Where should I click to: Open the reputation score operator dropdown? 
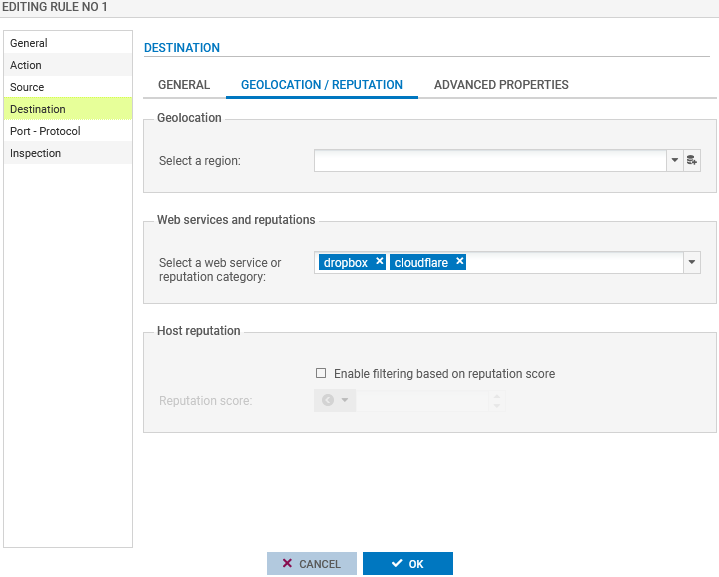click(x=334, y=400)
